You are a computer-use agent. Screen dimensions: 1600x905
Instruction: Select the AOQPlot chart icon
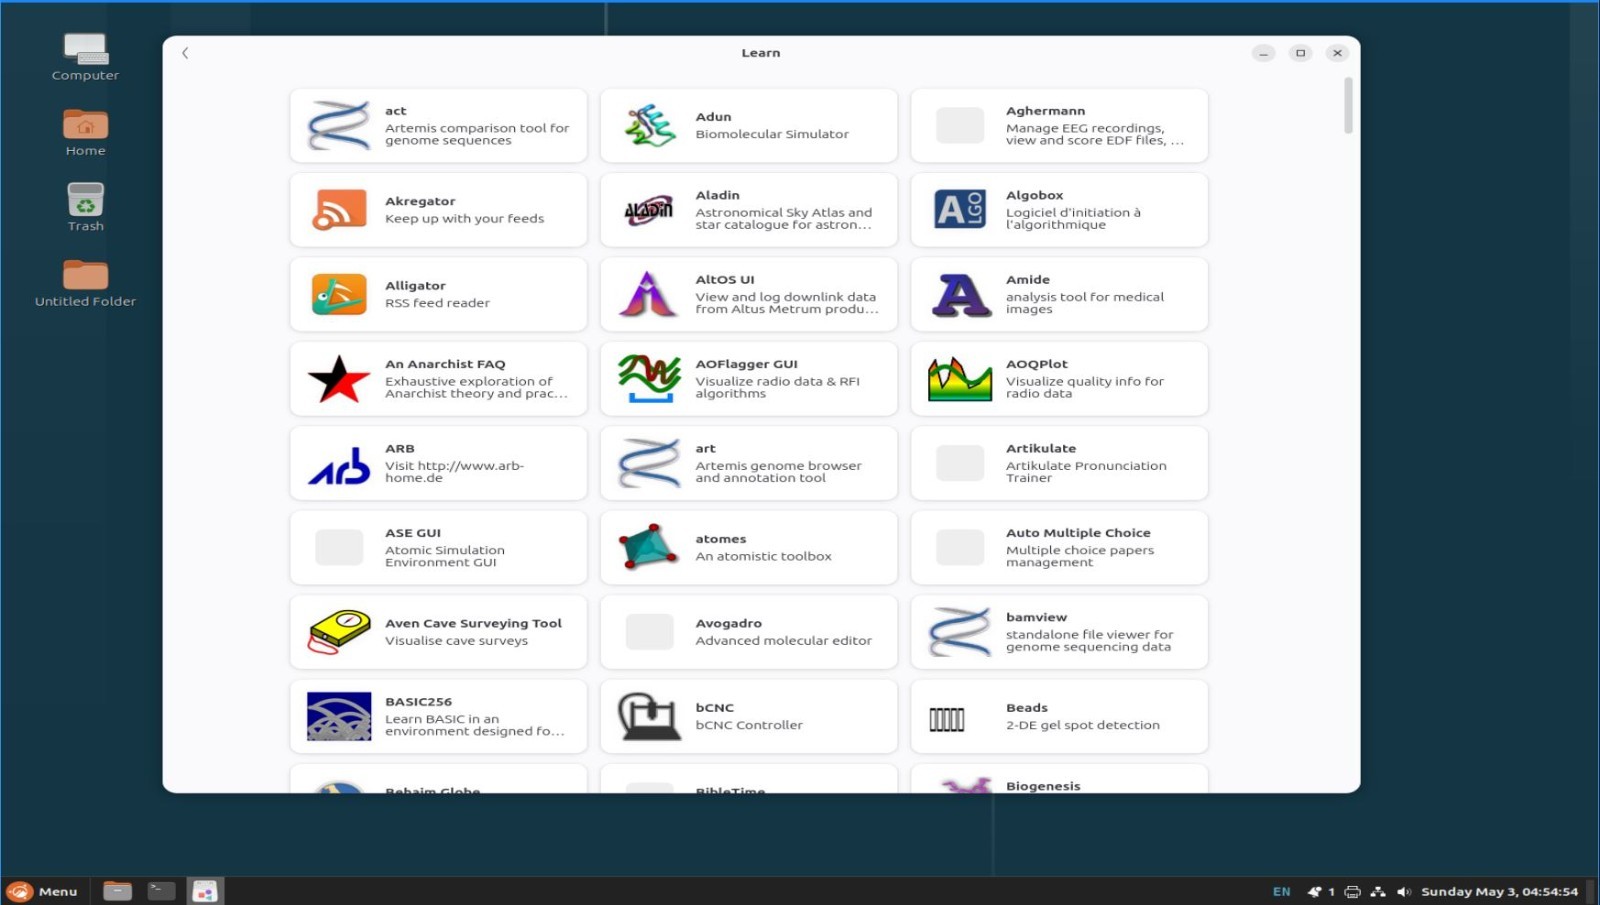tap(960, 379)
